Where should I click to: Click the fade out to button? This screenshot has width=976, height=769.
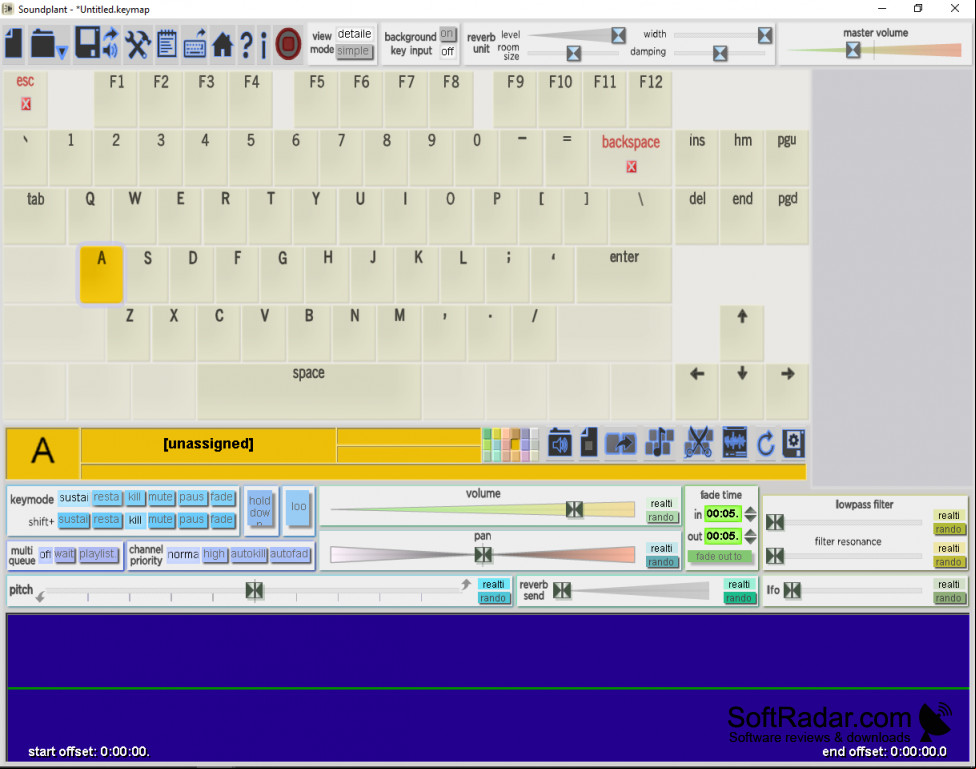pos(719,557)
